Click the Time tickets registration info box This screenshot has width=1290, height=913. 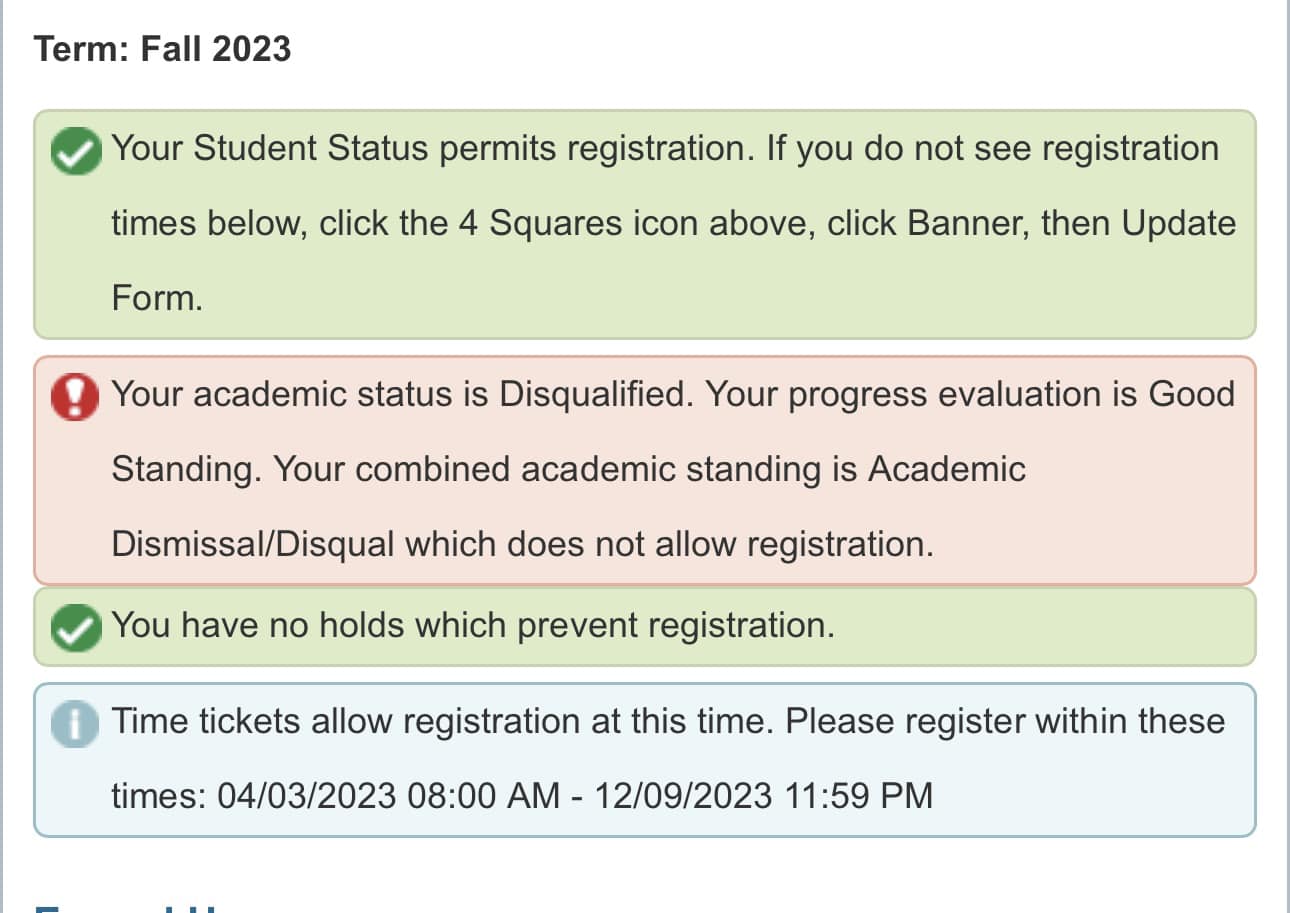pyautogui.click(x=644, y=760)
